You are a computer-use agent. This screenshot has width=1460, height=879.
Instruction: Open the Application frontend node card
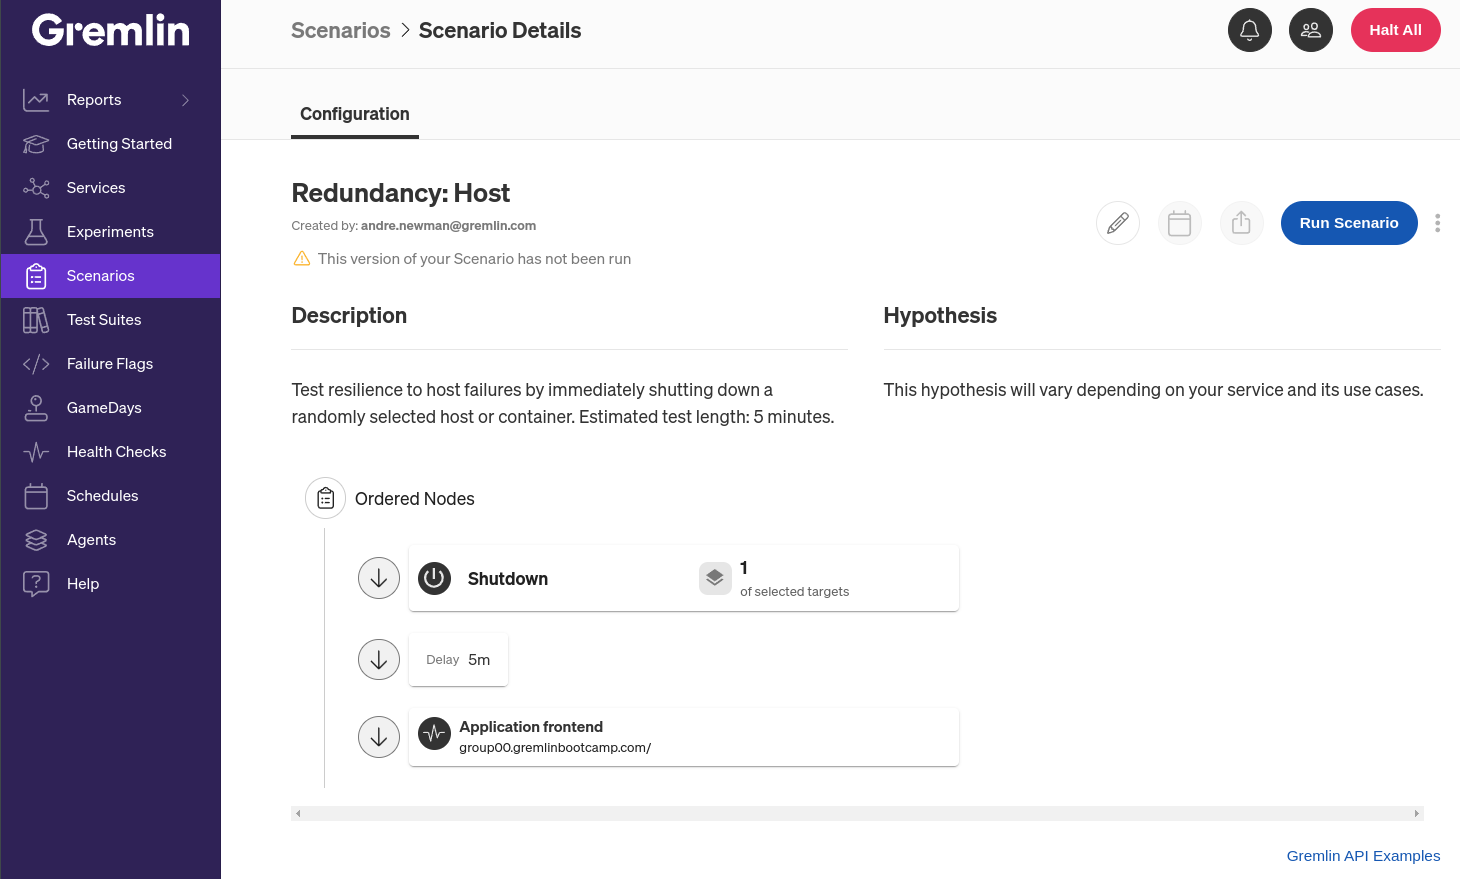tap(684, 737)
